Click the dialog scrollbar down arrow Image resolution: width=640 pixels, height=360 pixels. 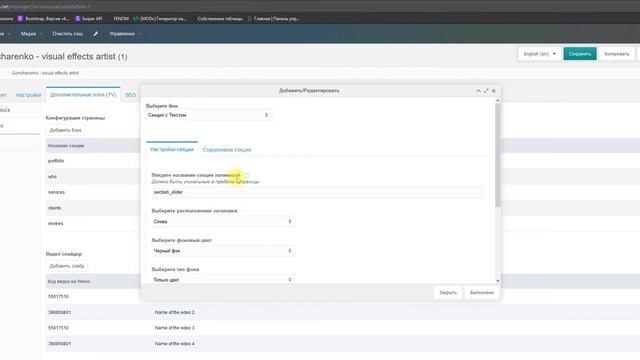click(497, 281)
